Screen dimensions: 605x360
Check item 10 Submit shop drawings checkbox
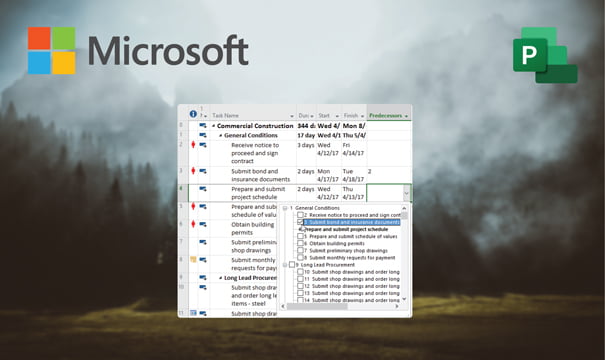(300, 272)
